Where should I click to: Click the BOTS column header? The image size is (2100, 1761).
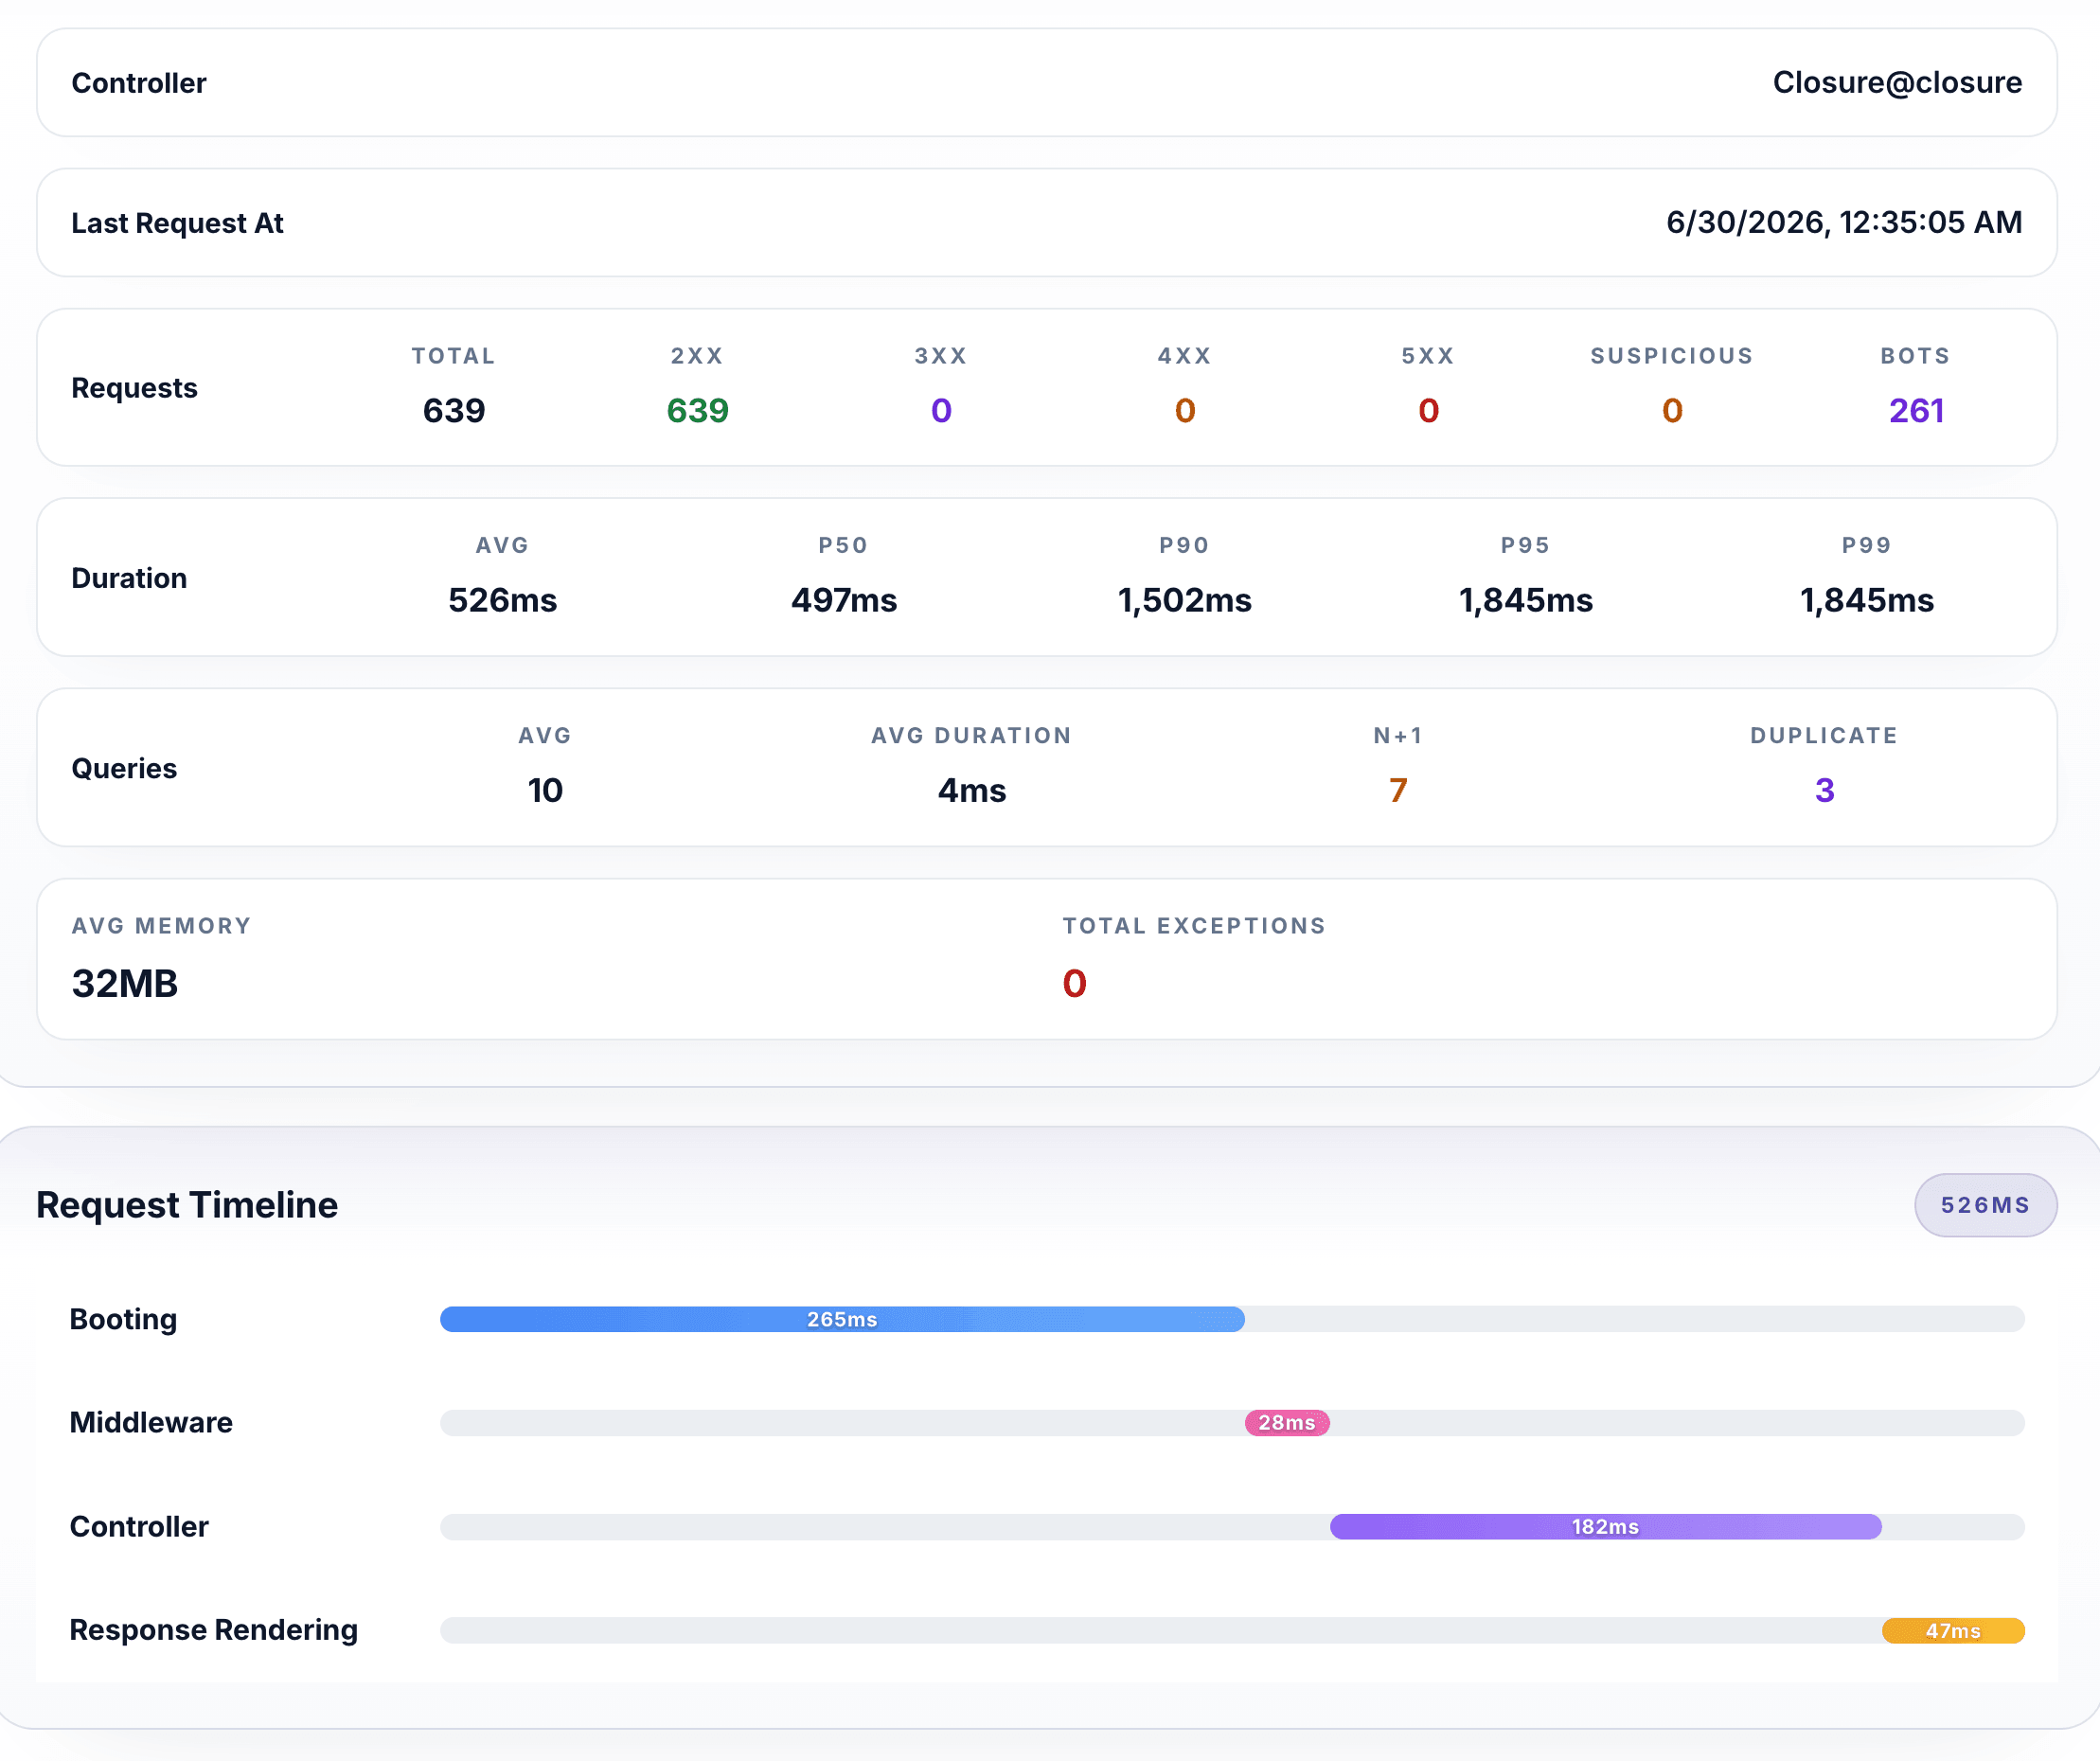pyautogui.click(x=1916, y=356)
